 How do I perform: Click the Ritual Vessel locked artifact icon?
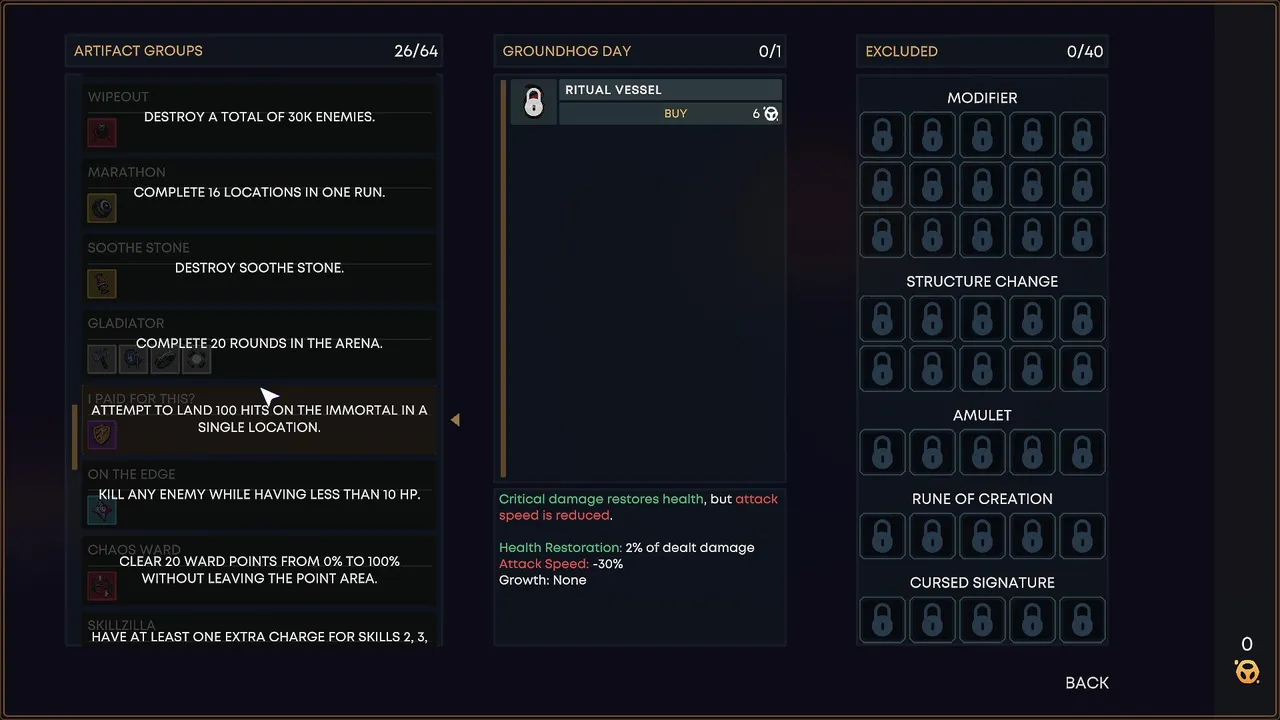(x=534, y=102)
